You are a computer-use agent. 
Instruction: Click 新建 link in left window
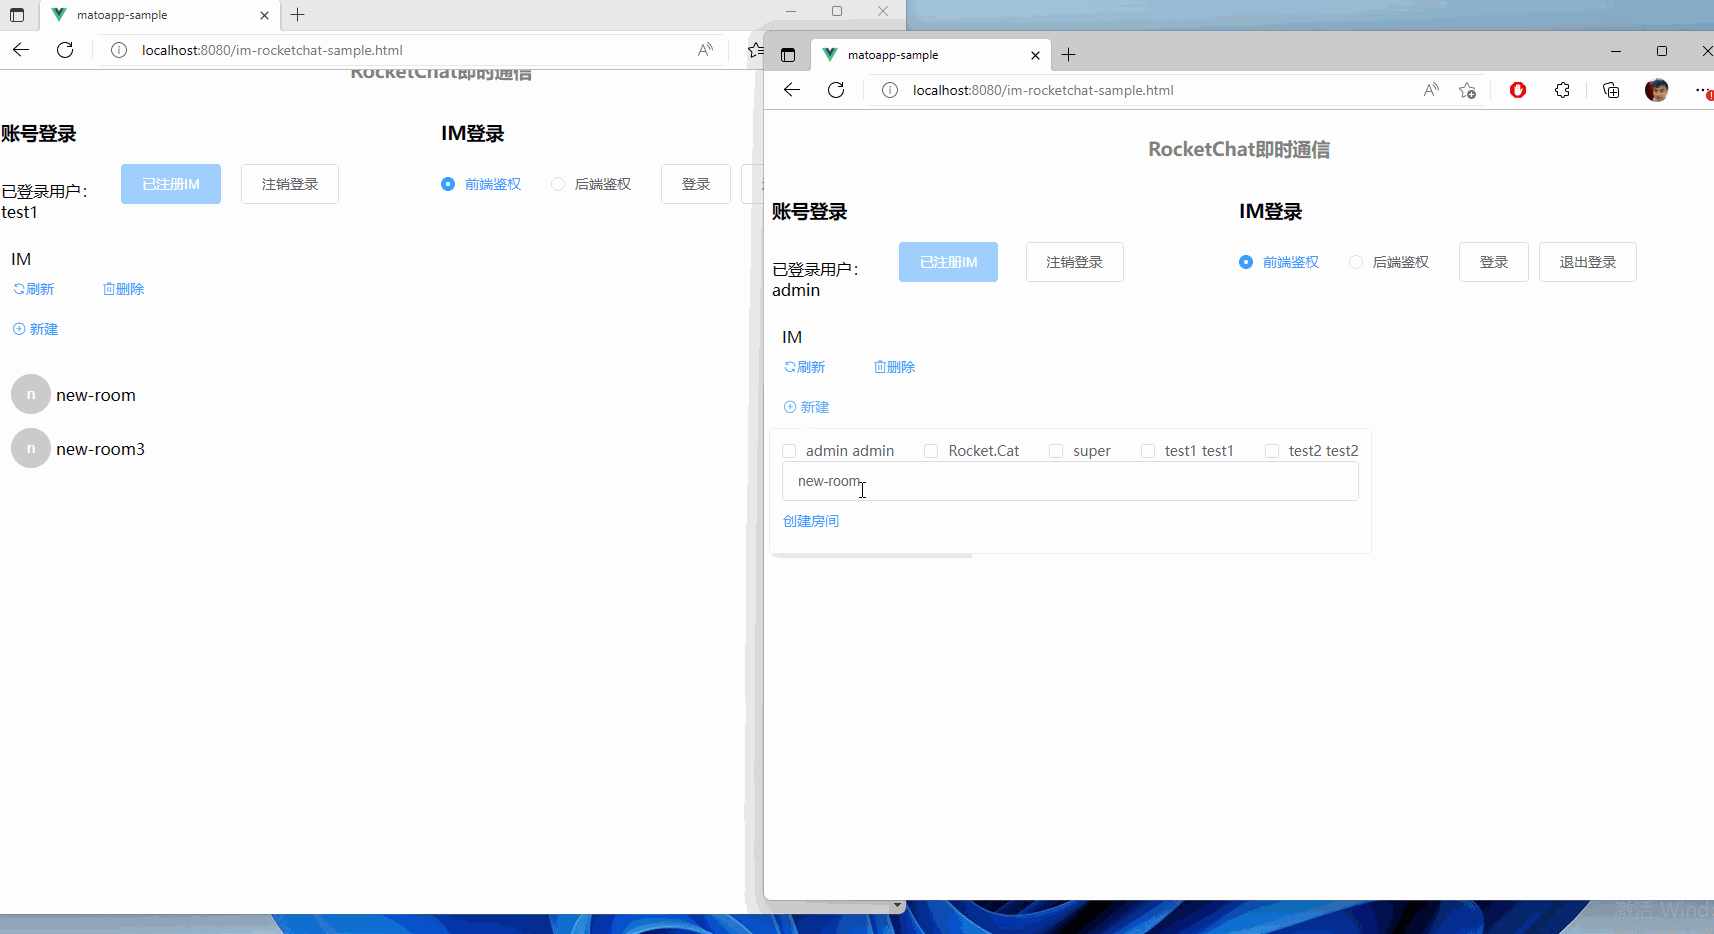click(x=36, y=329)
